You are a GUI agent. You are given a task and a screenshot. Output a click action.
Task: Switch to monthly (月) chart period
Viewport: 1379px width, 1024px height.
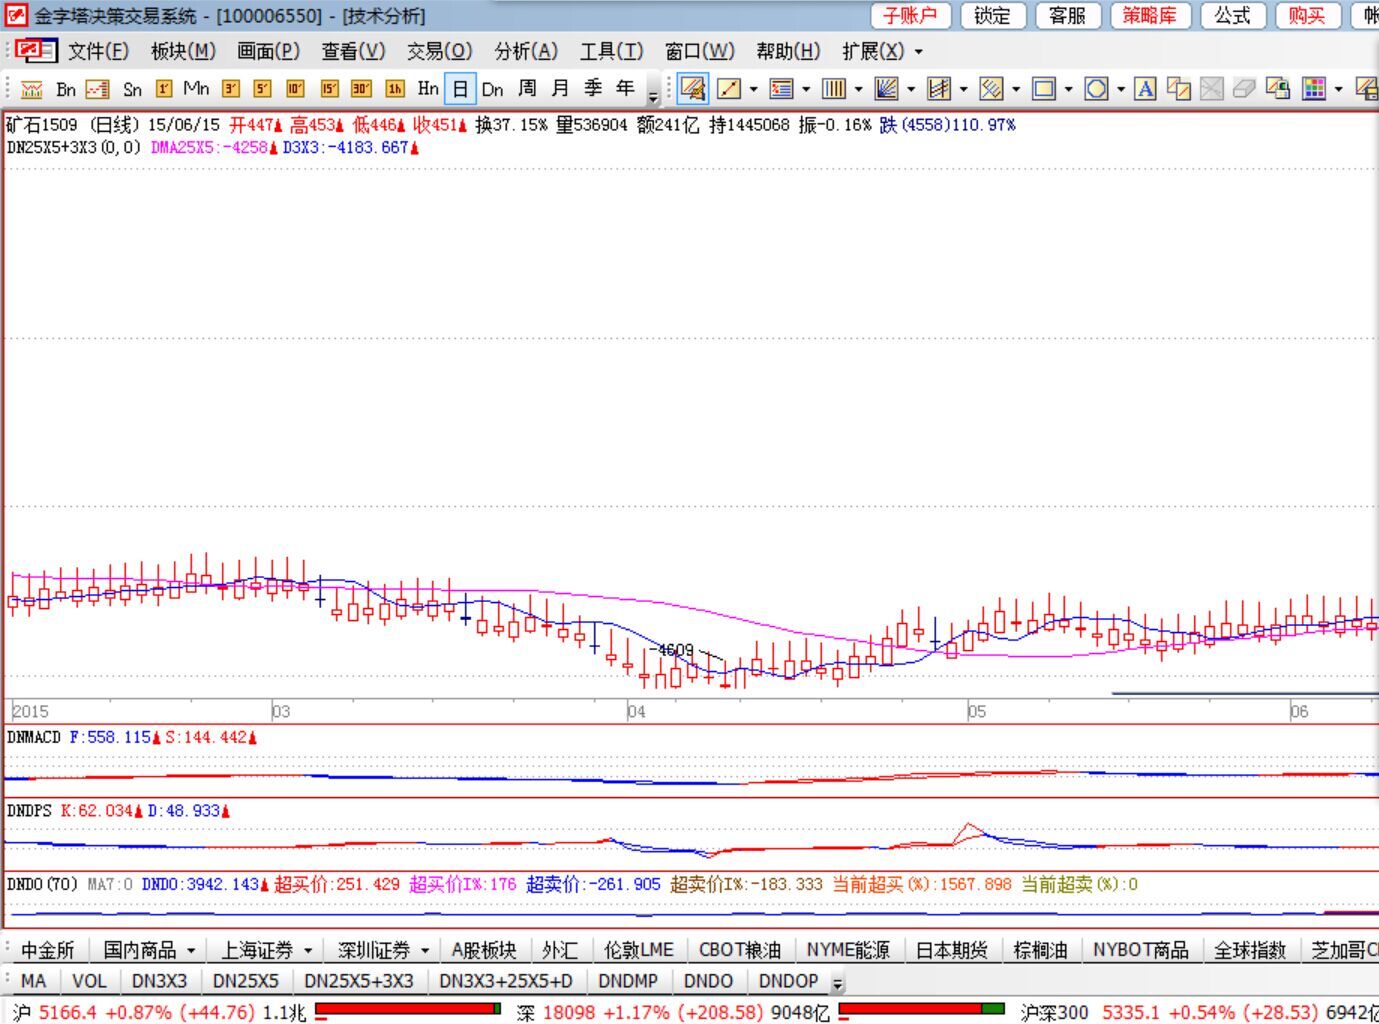coord(560,89)
